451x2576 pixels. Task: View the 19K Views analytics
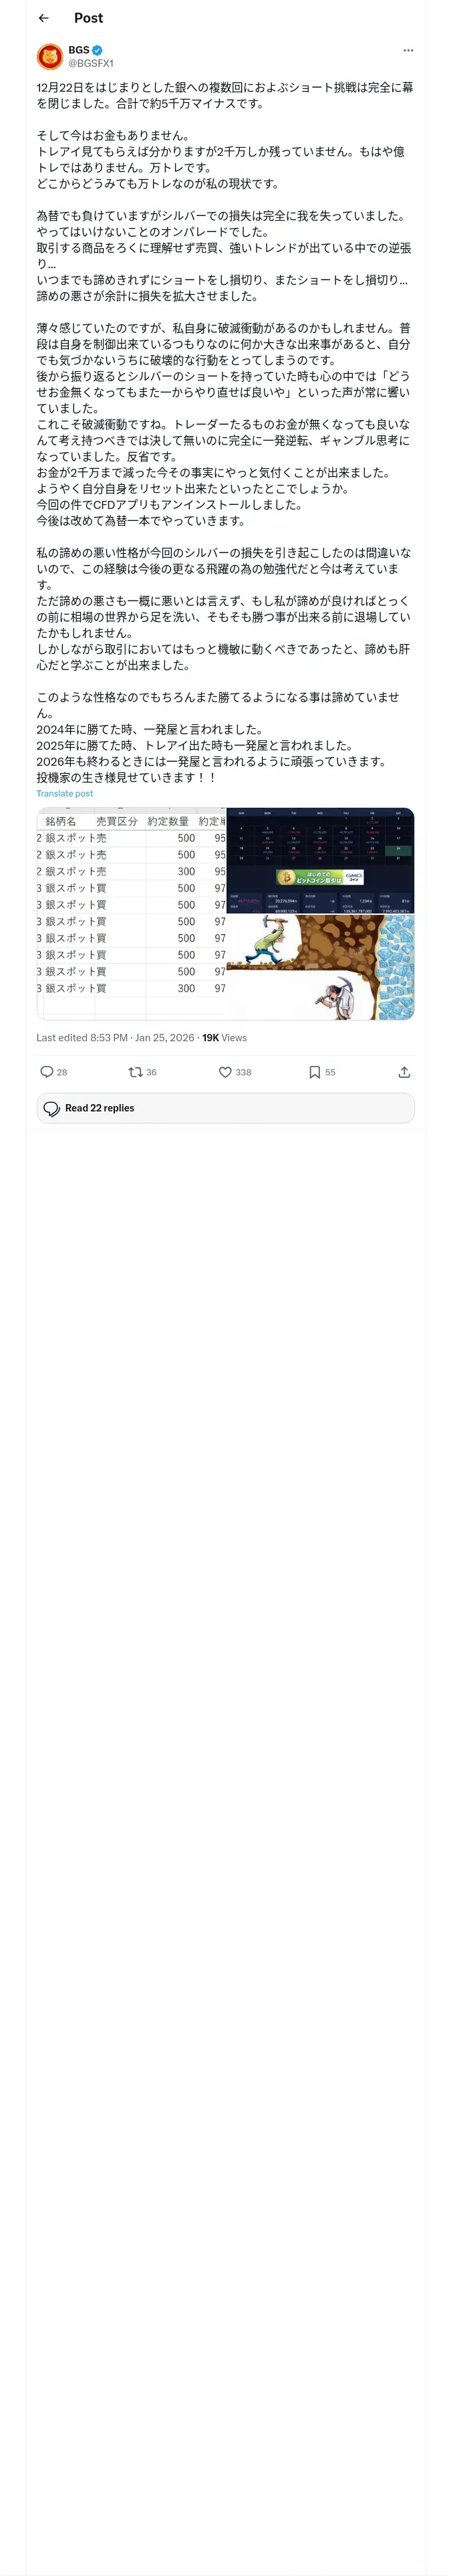pyautogui.click(x=224, y=1038)
